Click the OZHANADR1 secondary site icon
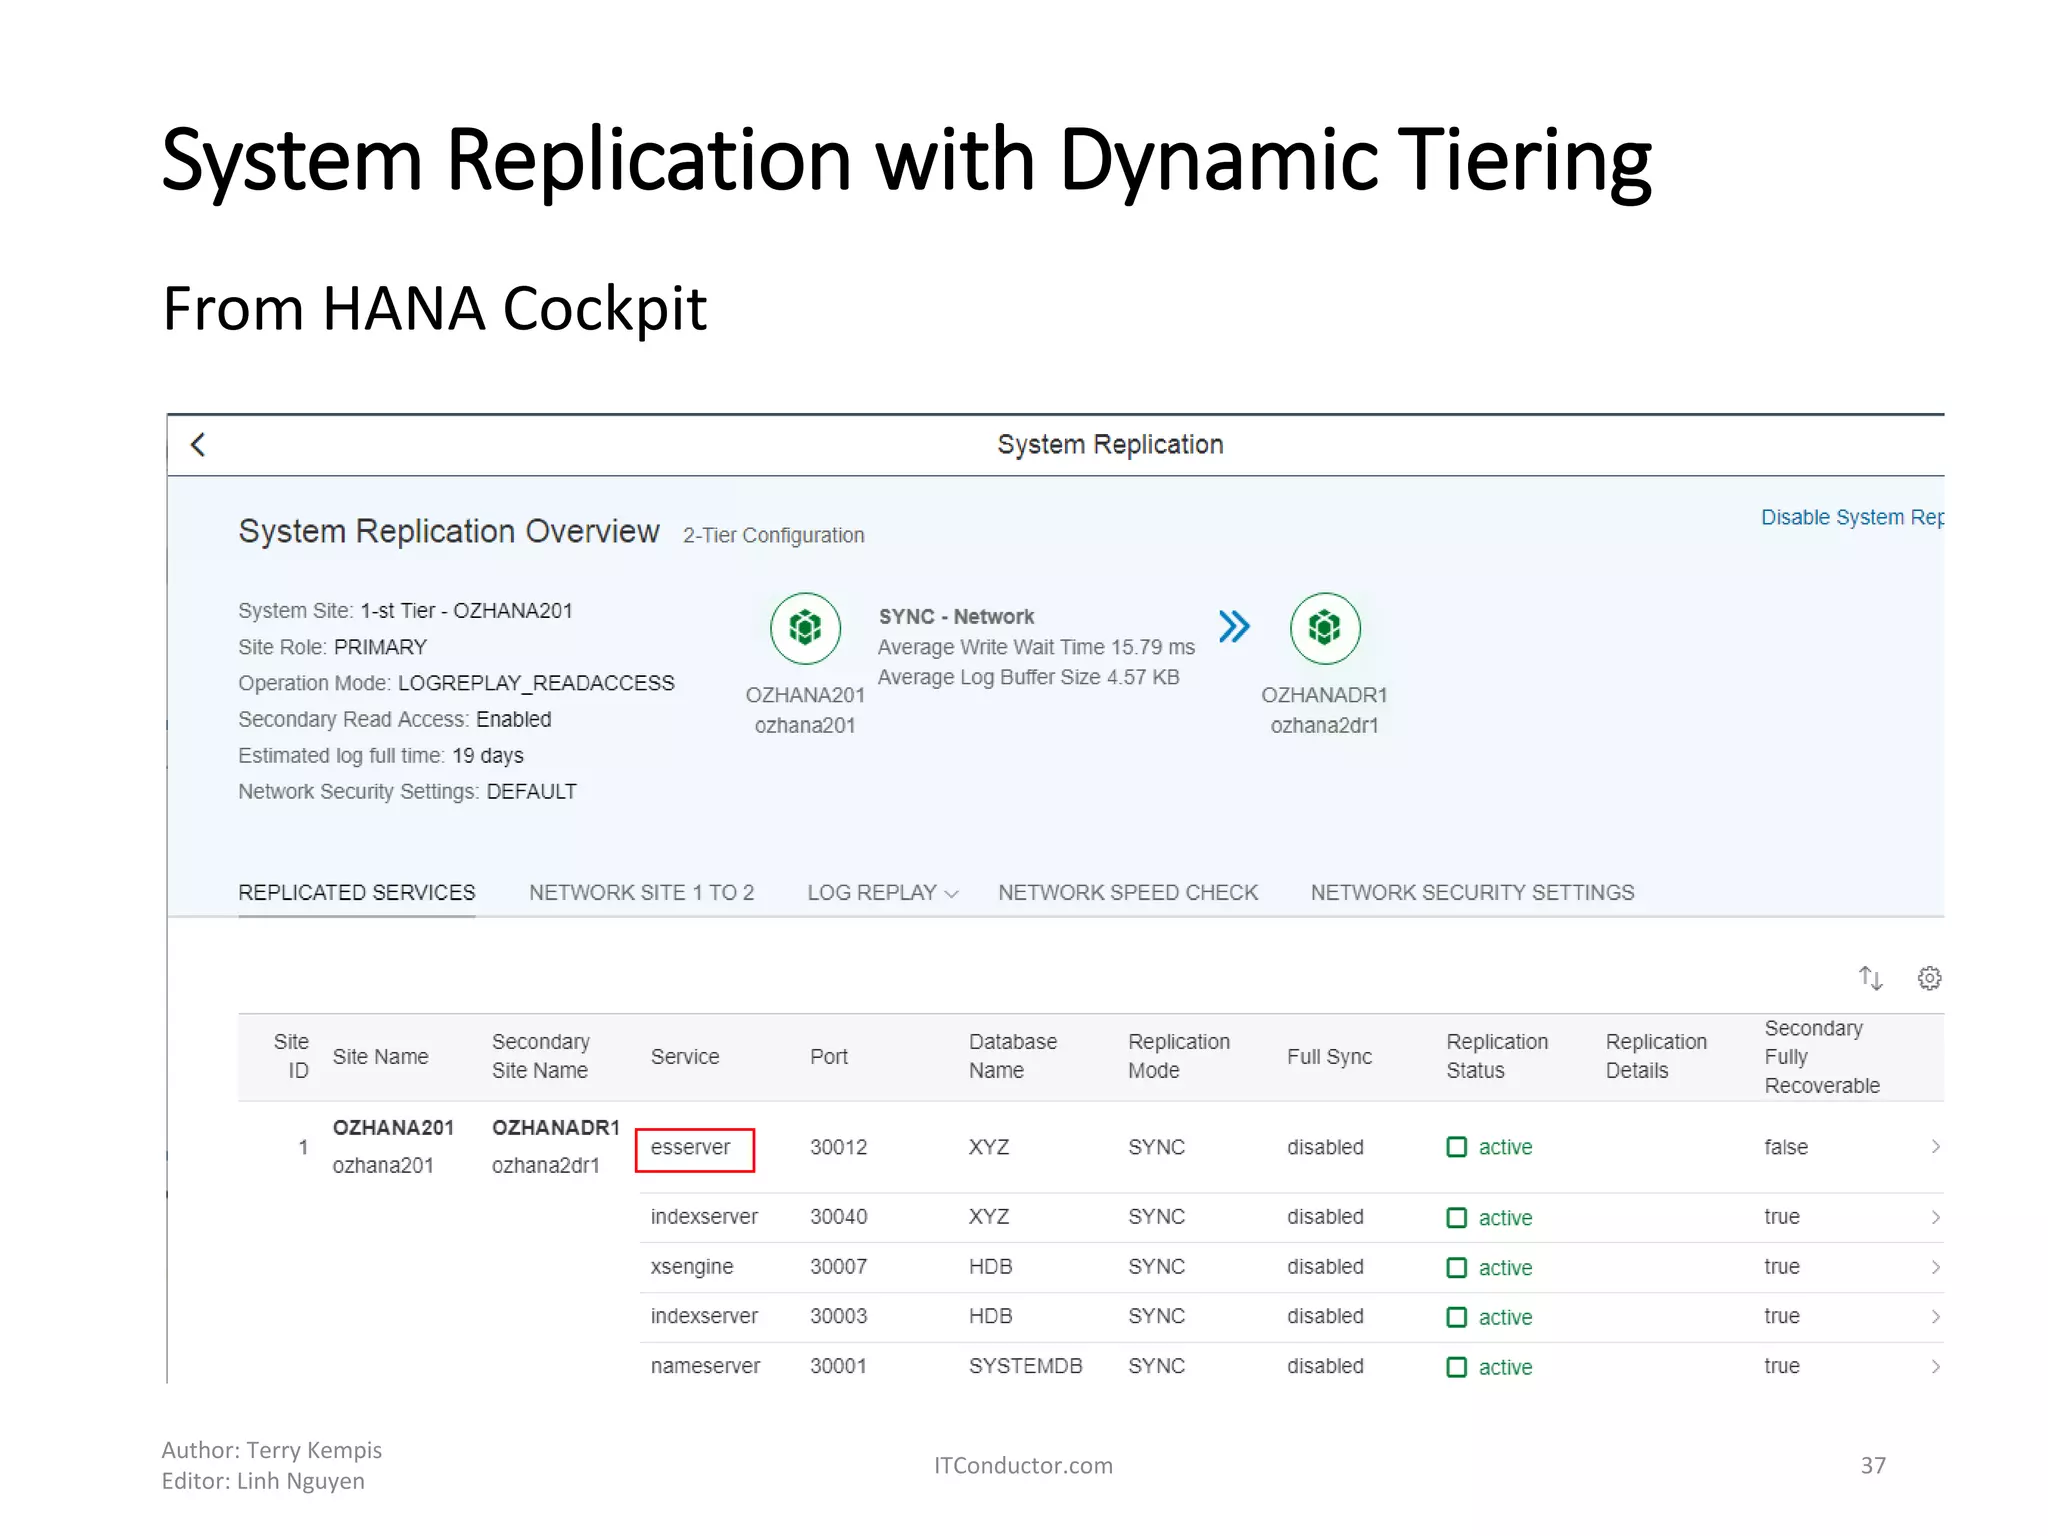The width and height of the screenshot is (2048, 1536). (1325, 628)
